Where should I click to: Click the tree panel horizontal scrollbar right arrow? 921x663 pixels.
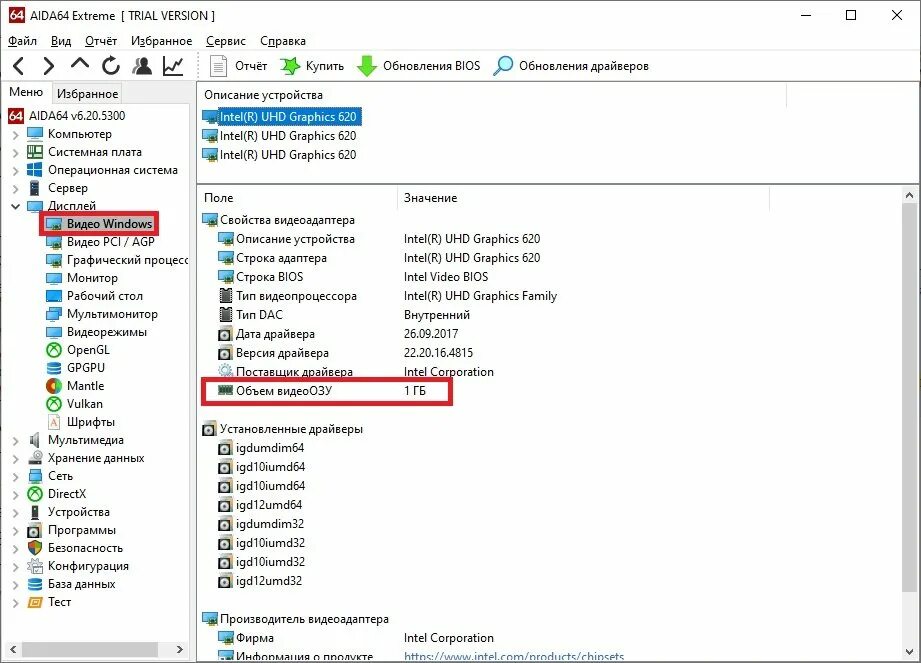[180, 649]
